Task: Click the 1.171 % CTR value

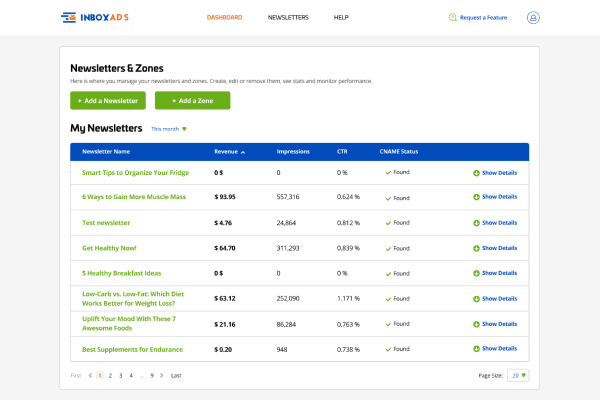Action: (348, 299)
